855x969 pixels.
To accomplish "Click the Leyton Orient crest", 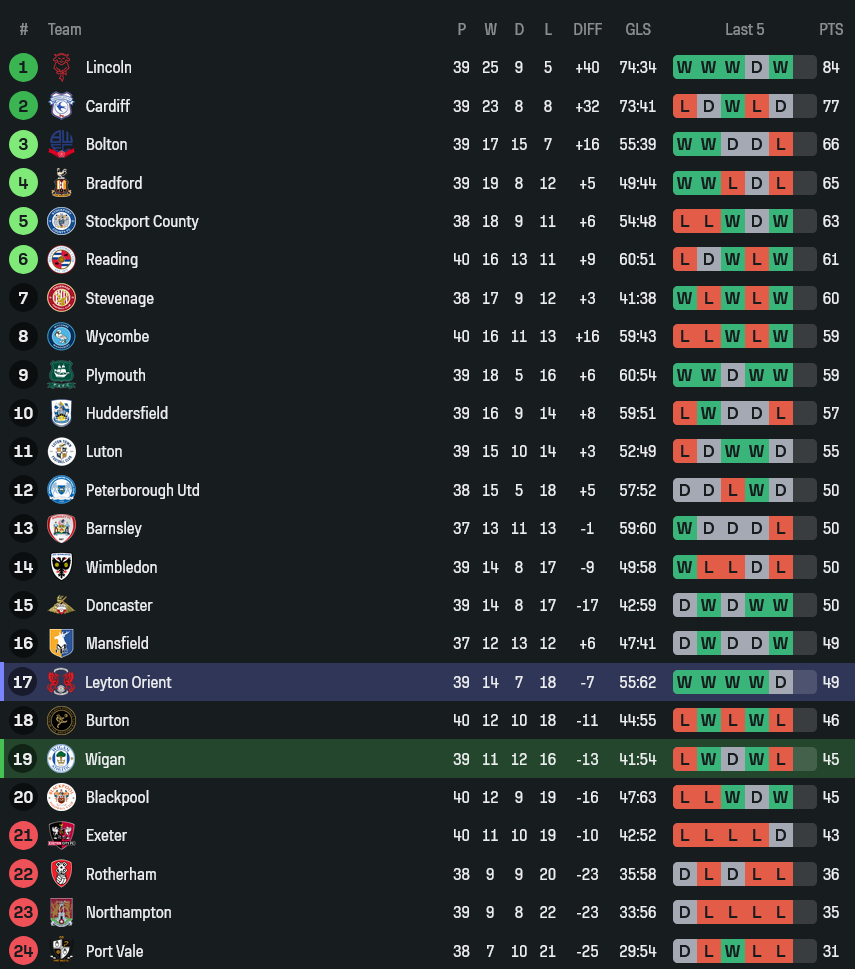I will (x=61, y=682).
